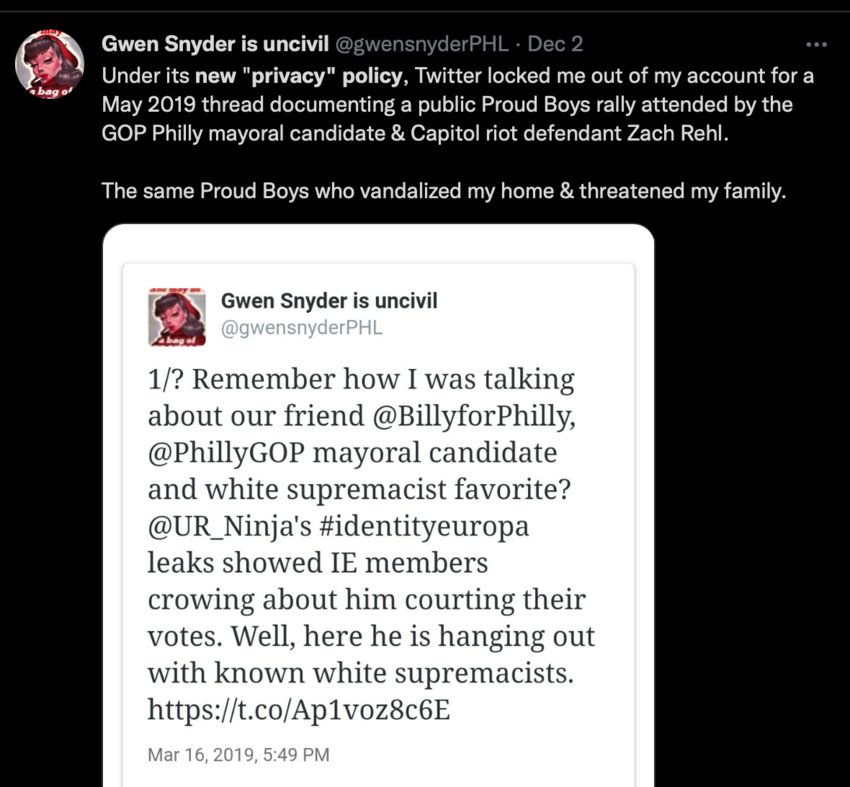
Task: Open the @gwensnyderPHL handle in header
Action: coord(422,44)
